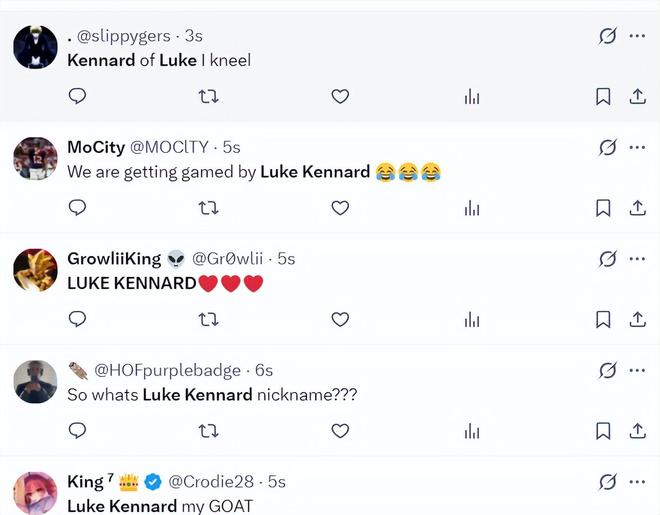The width and height of the screenshot is (660, 515).
Task: Open more options on slippygers tweet
Action: (637, 36)
